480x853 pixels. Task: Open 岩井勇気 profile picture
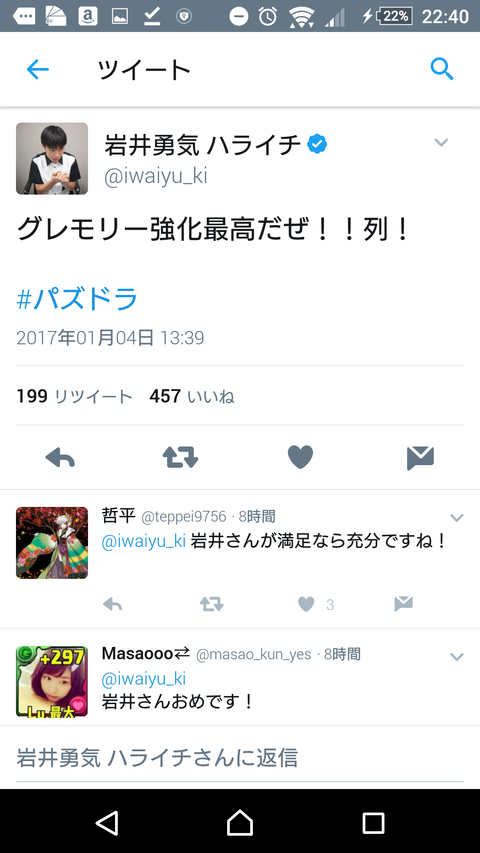[52, 158]
